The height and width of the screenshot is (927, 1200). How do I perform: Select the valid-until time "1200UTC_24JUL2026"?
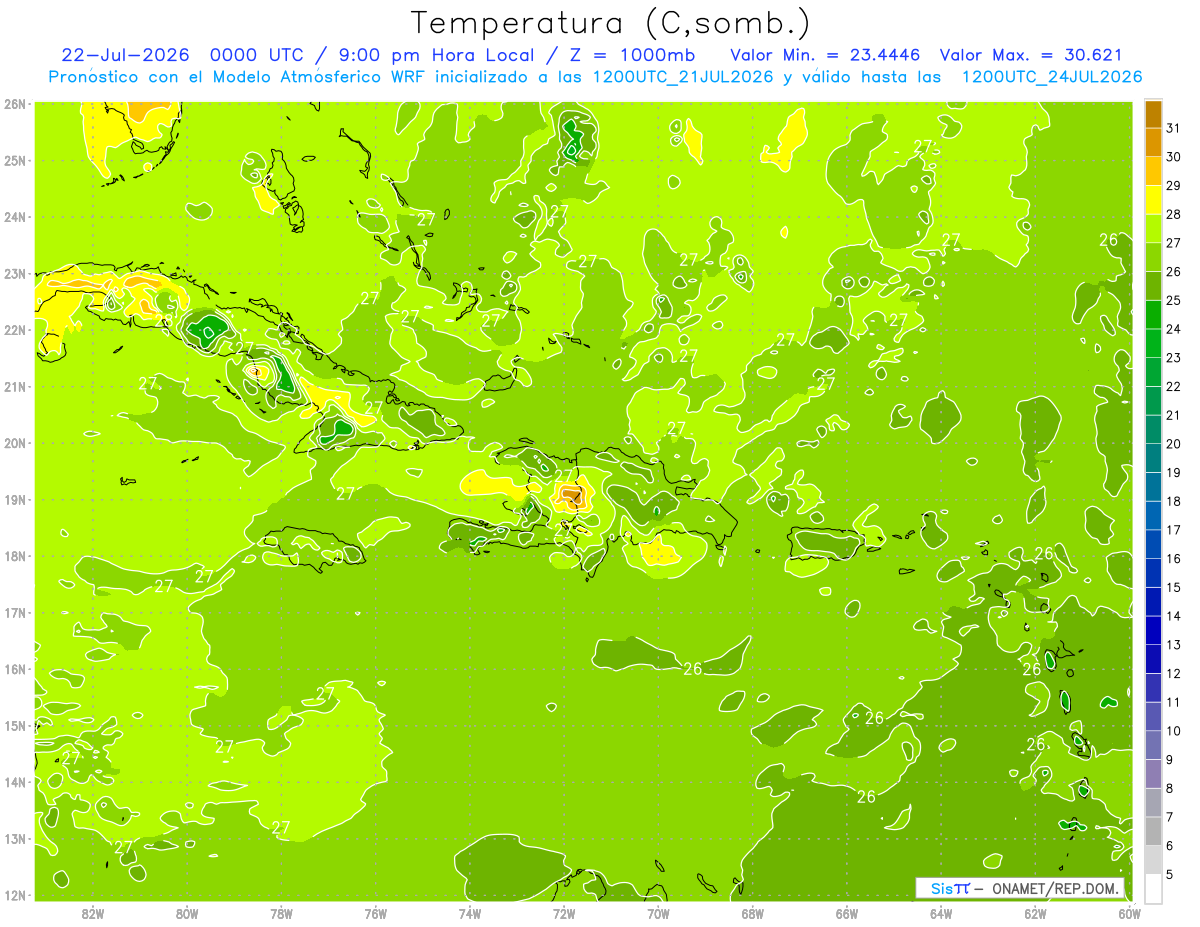click(1052, 77)
